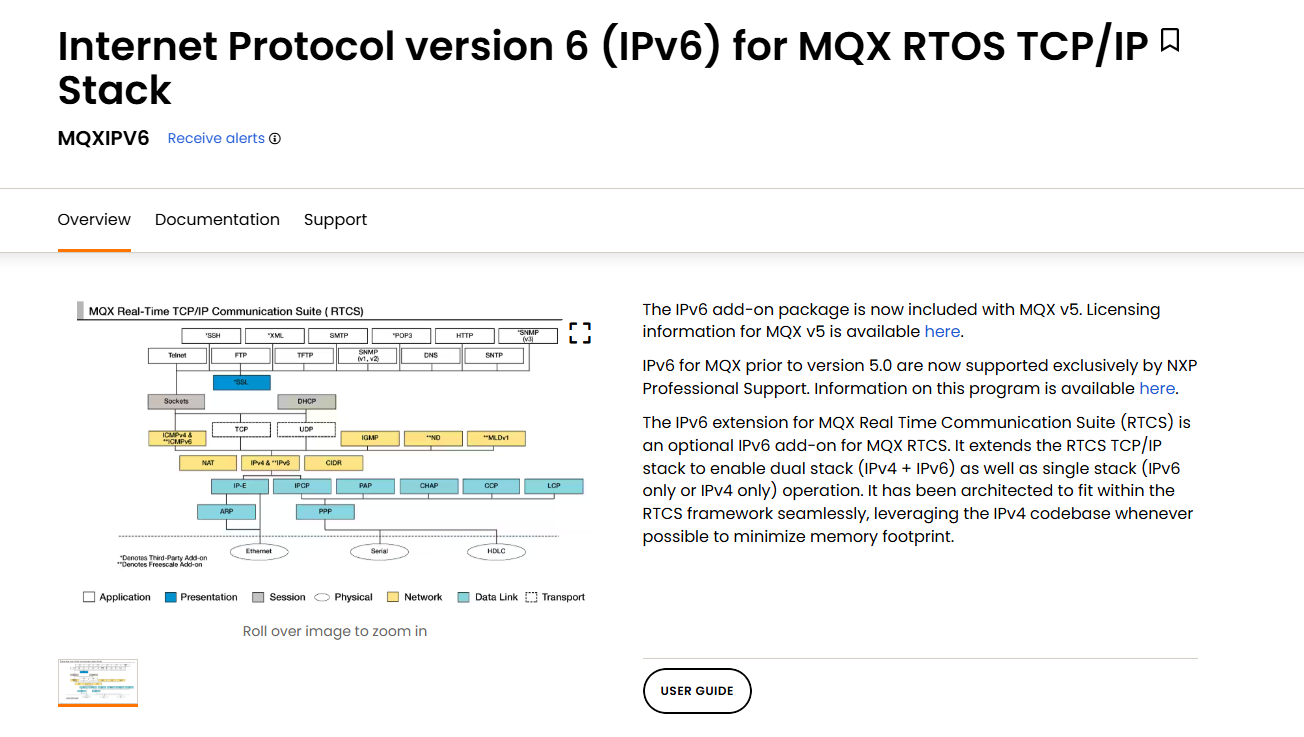Viewport: 1304px width, 737px height.
Task: Click the Serial oval in the diagram
Action: [x=378, y=551]
